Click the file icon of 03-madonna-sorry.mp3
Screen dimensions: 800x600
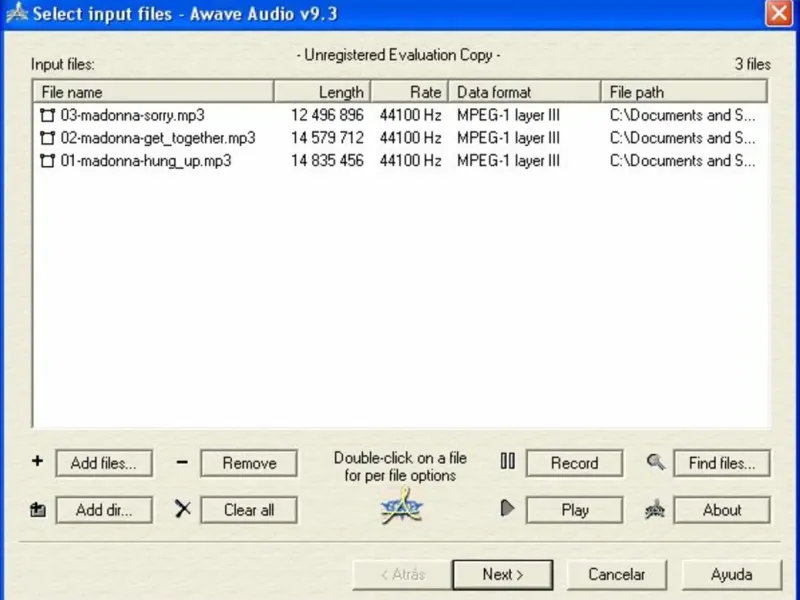(47, 115)
